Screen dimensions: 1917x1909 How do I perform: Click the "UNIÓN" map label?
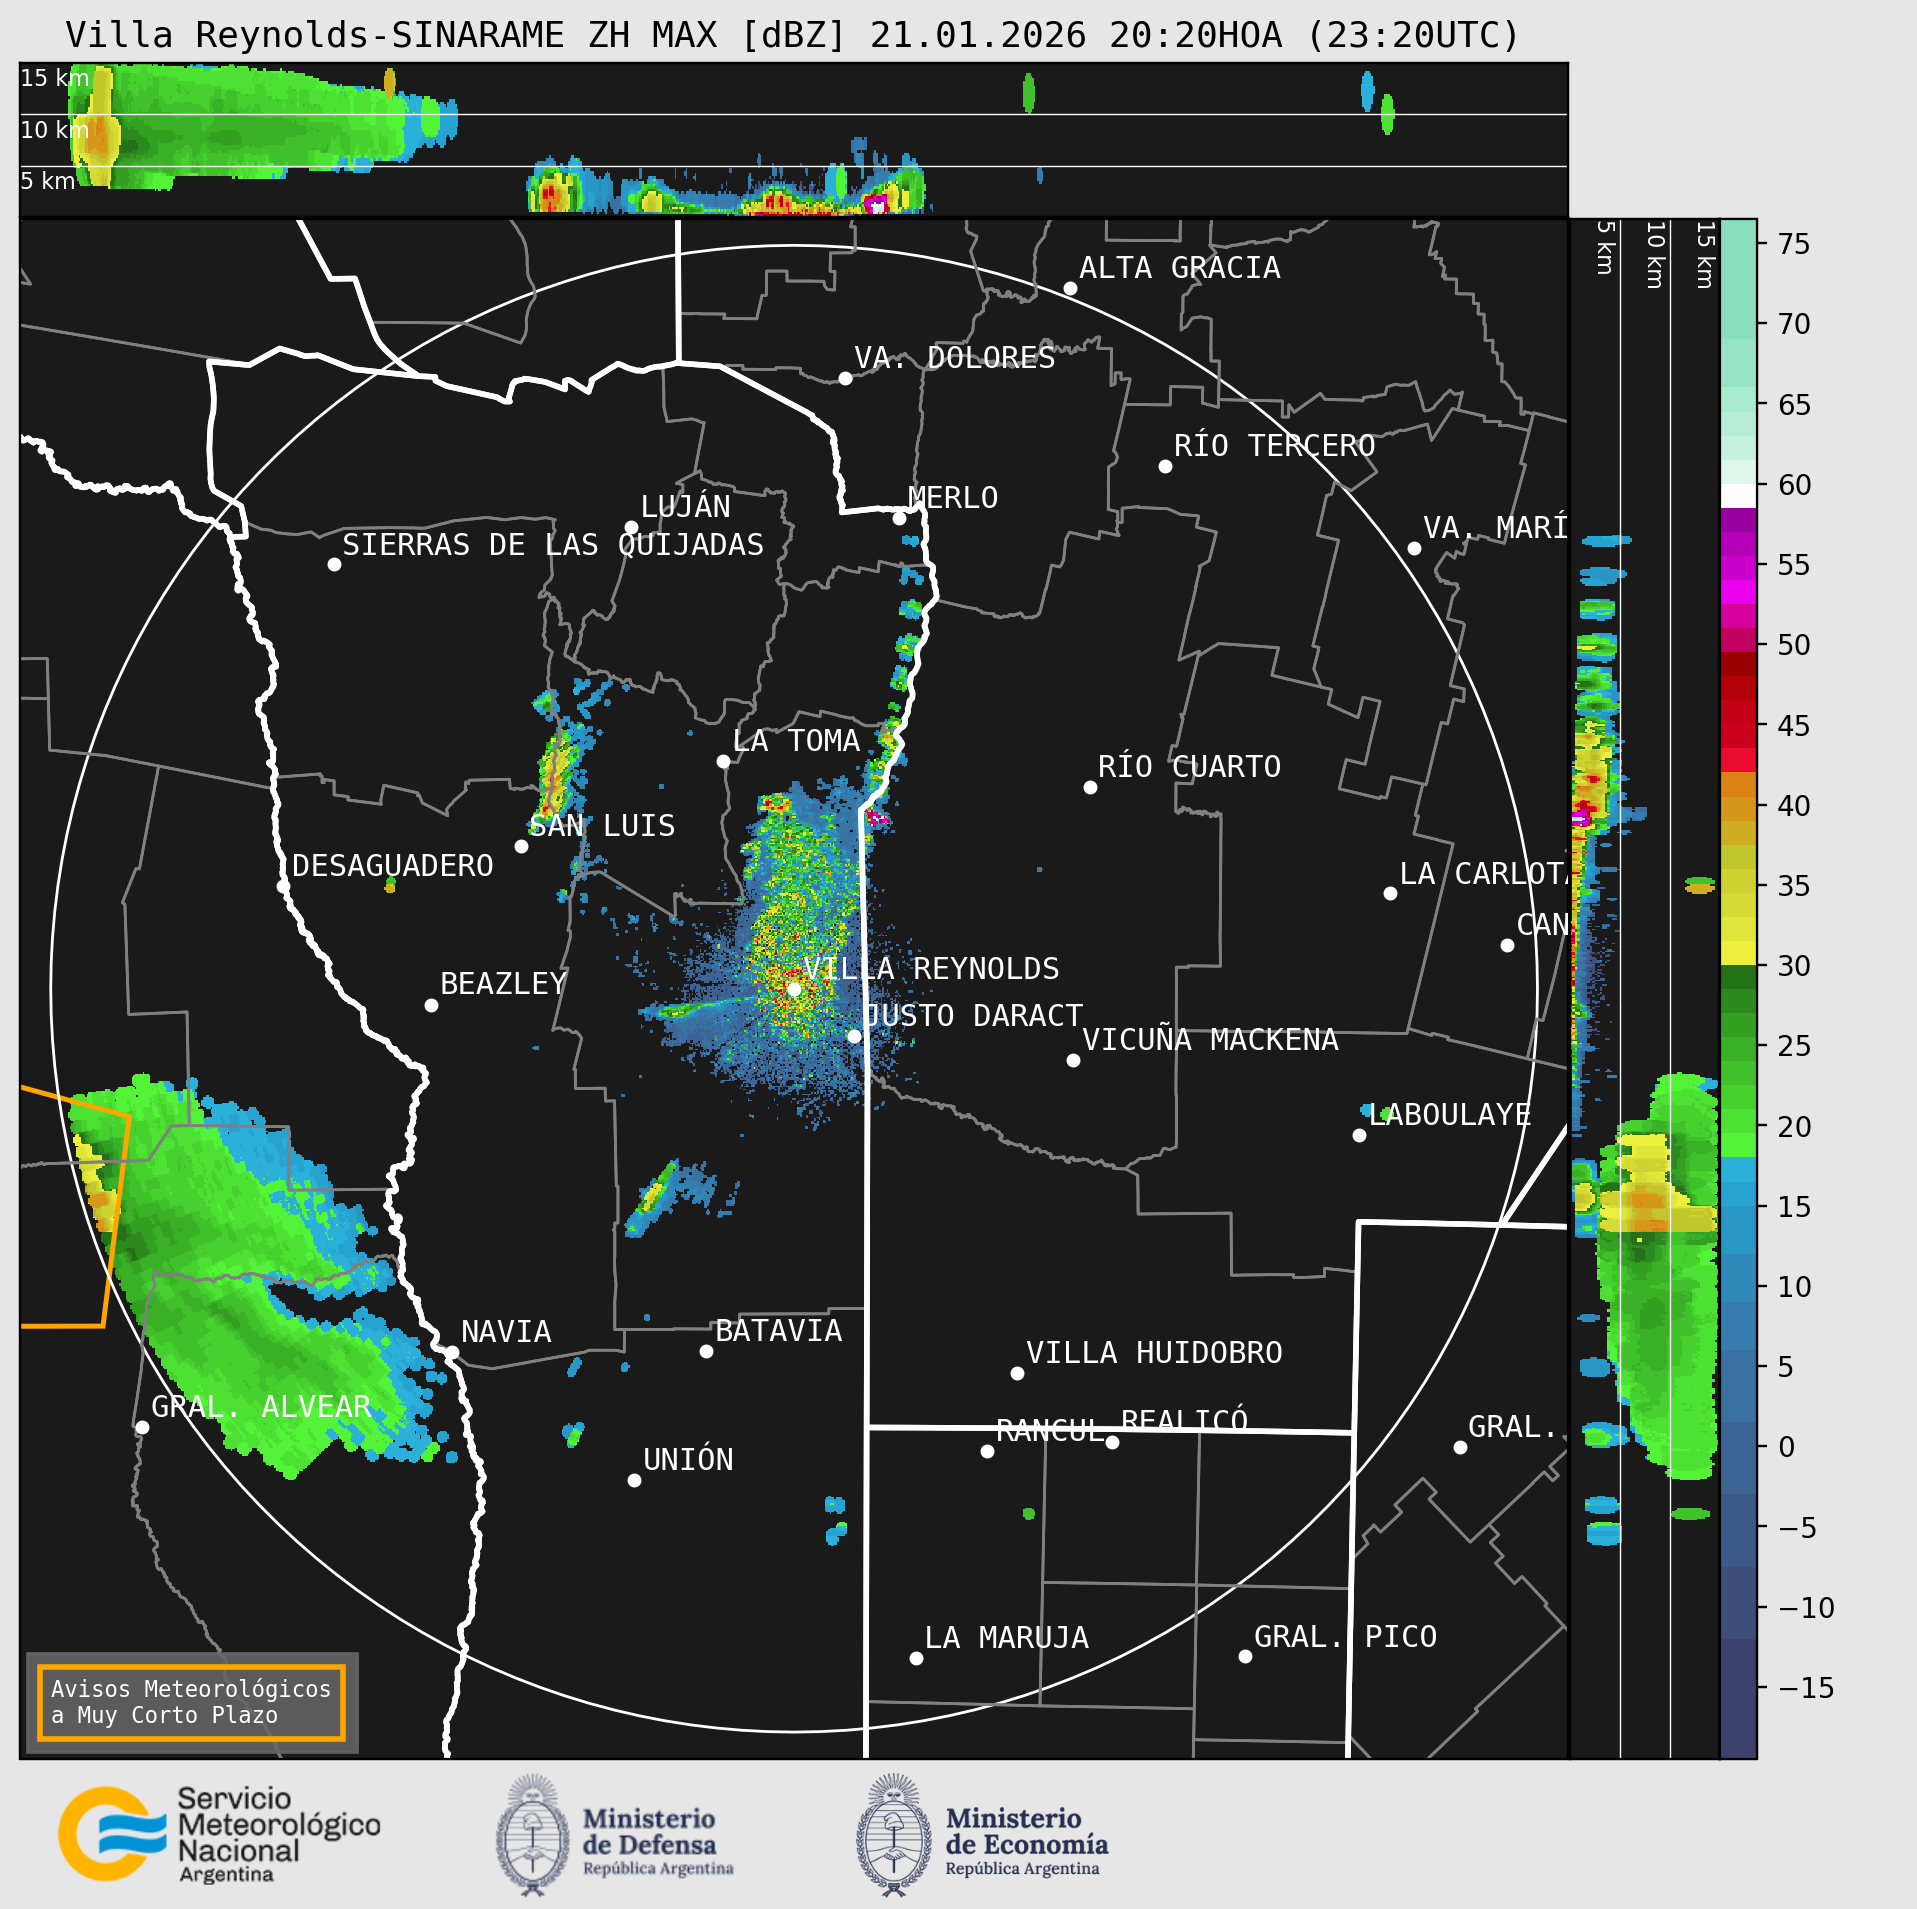[x=688, y=1459]
